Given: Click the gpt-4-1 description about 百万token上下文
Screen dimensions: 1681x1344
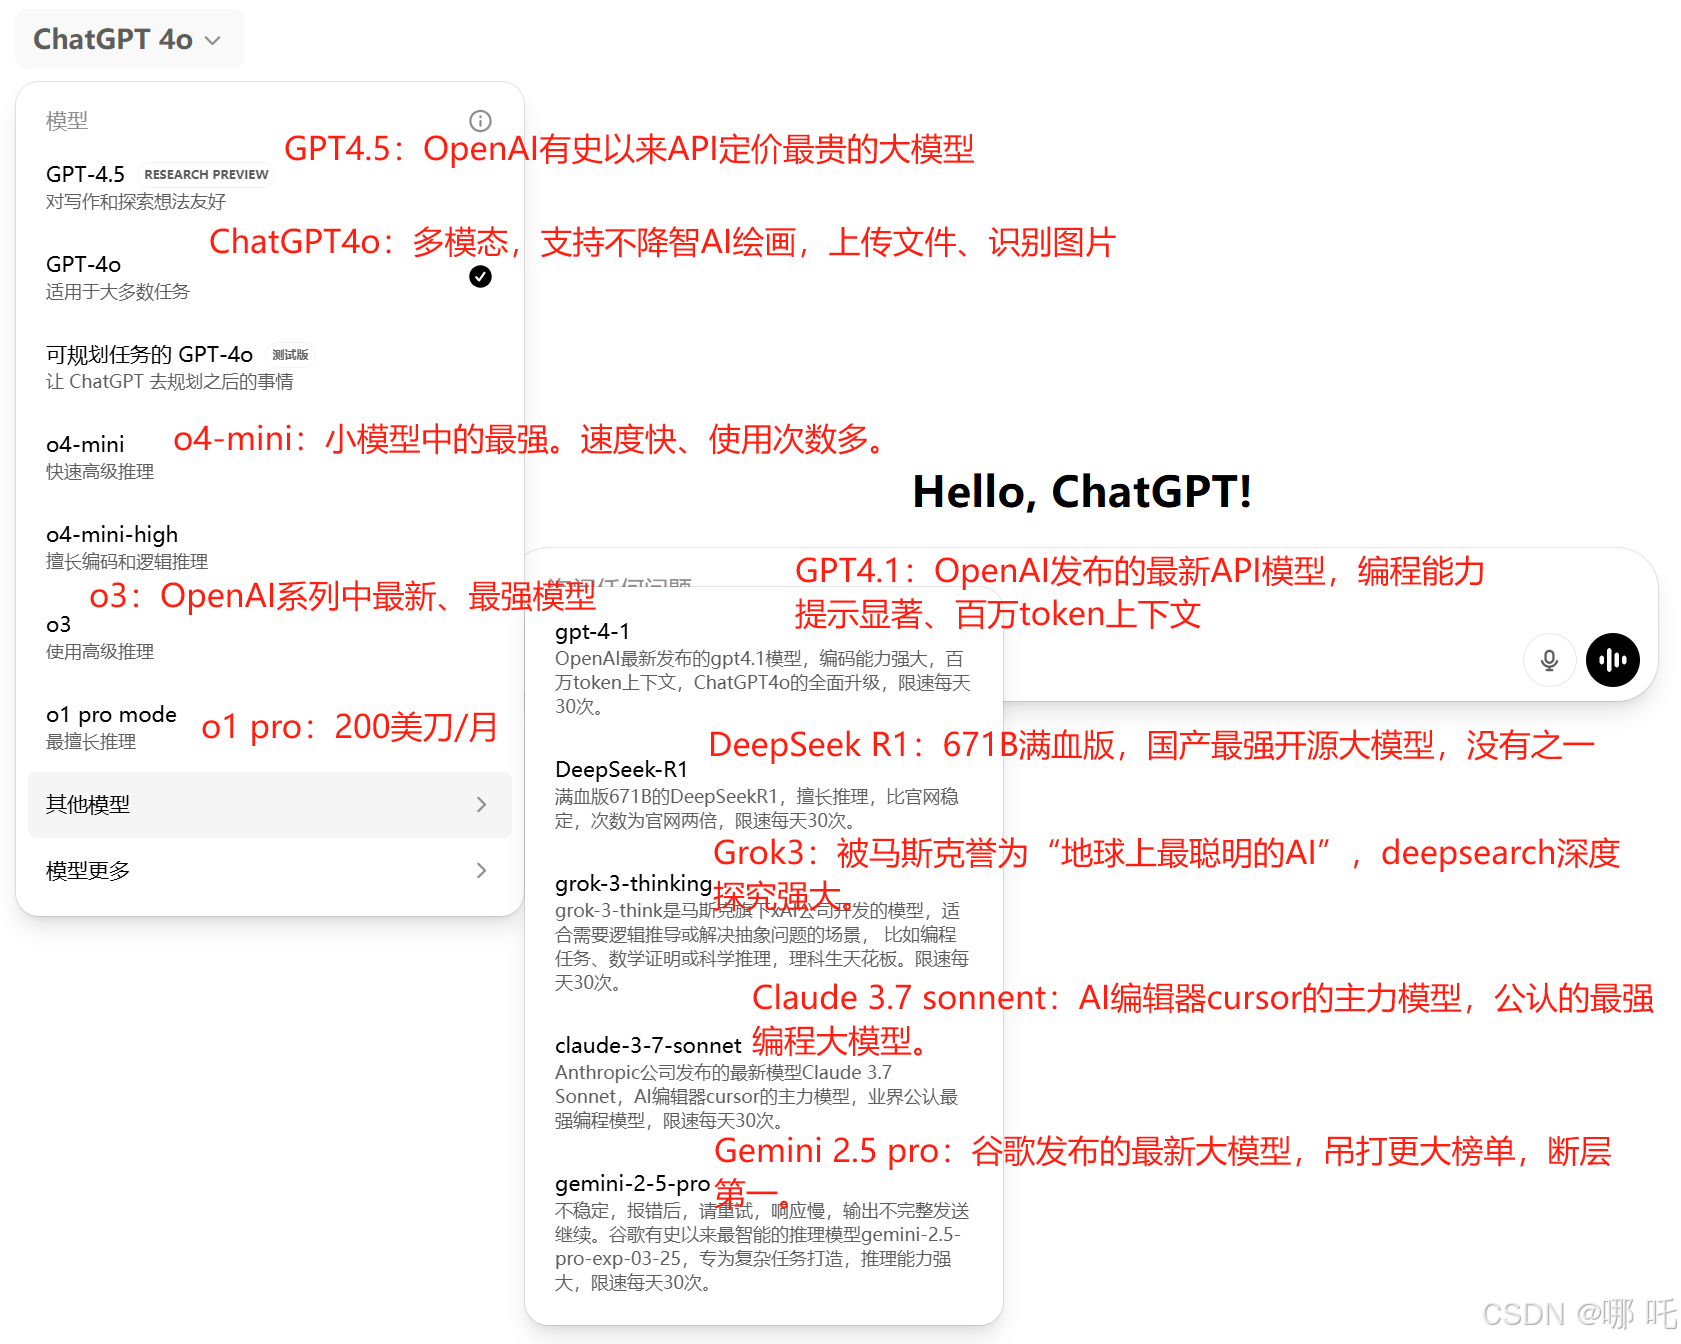Looking at the screenshot, I should click(x=763, y=683).
